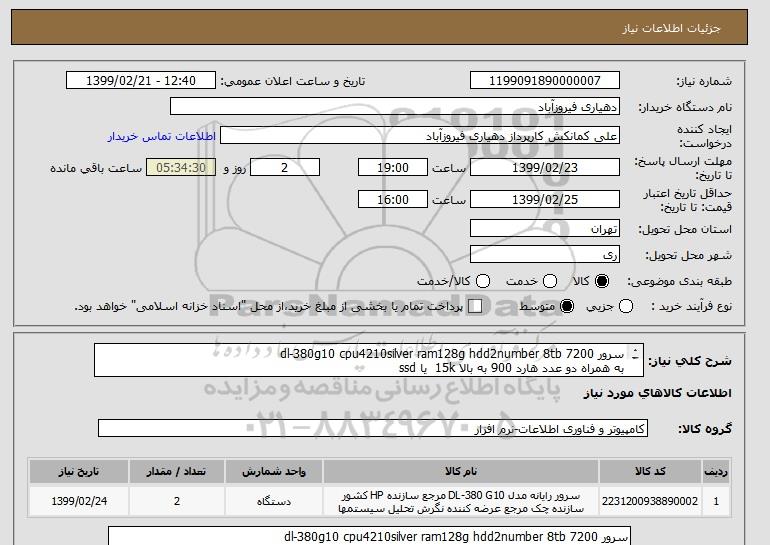Screen dimensions: 770x545
Task: Click the quantity cell showing 2 in table
Action: pos(176,501)
